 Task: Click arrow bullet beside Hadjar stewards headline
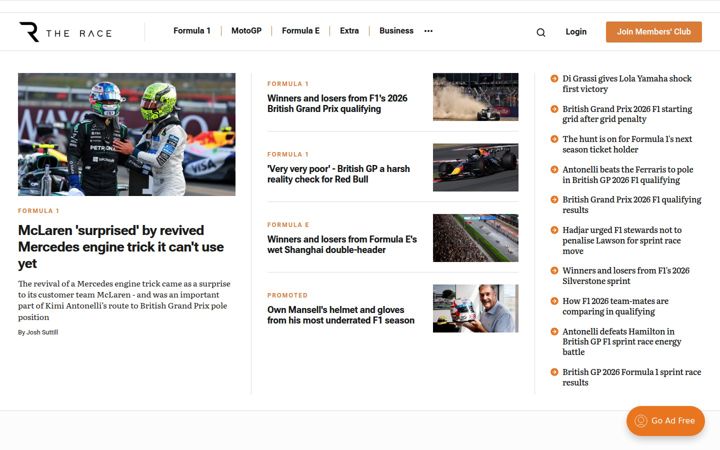[554, 230]
